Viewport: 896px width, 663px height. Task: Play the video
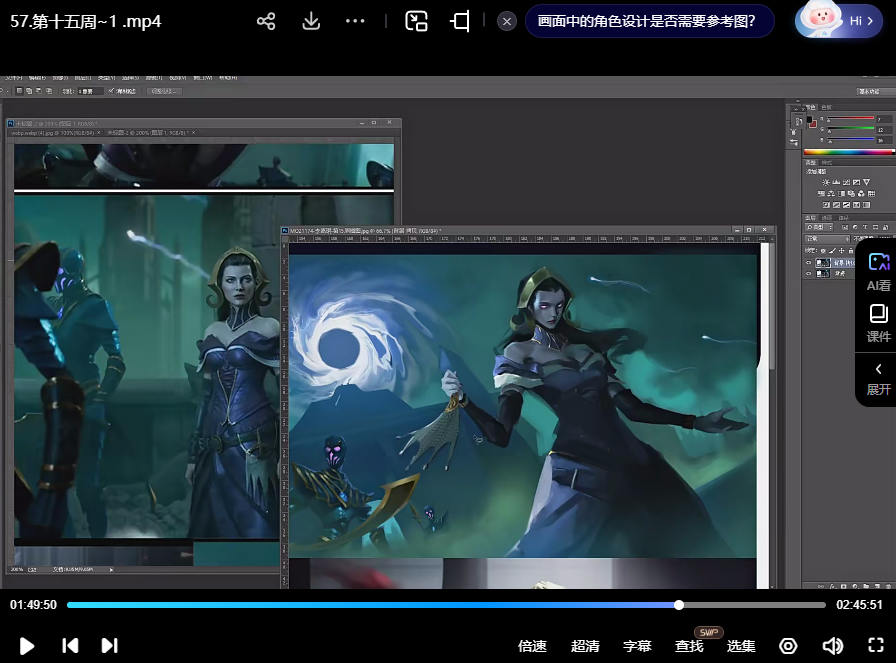[x=27, y=646]
